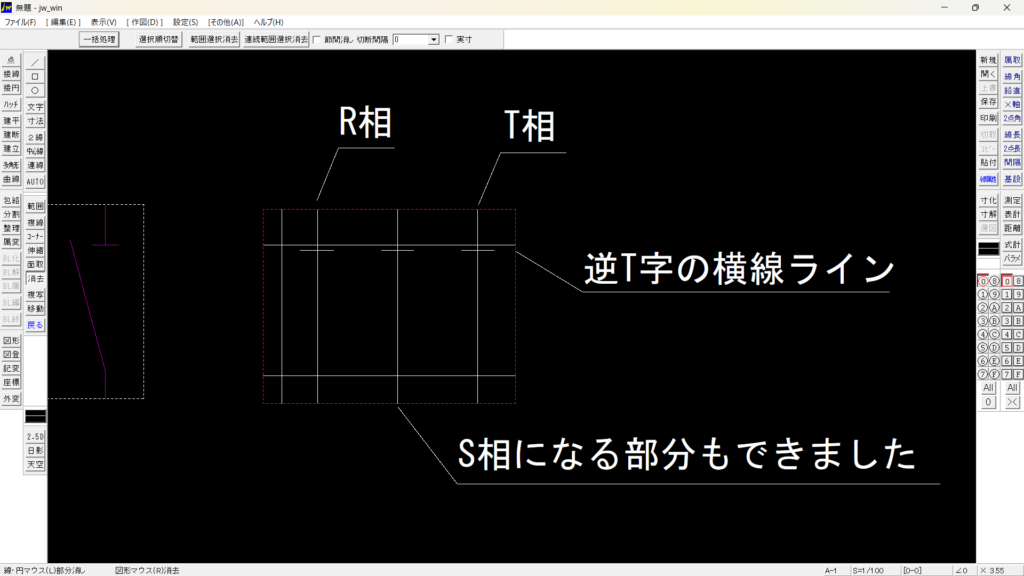This screenshot has height=576, width=1024.
Task: Enable the 節間消し checkbox
Action: 317,40
